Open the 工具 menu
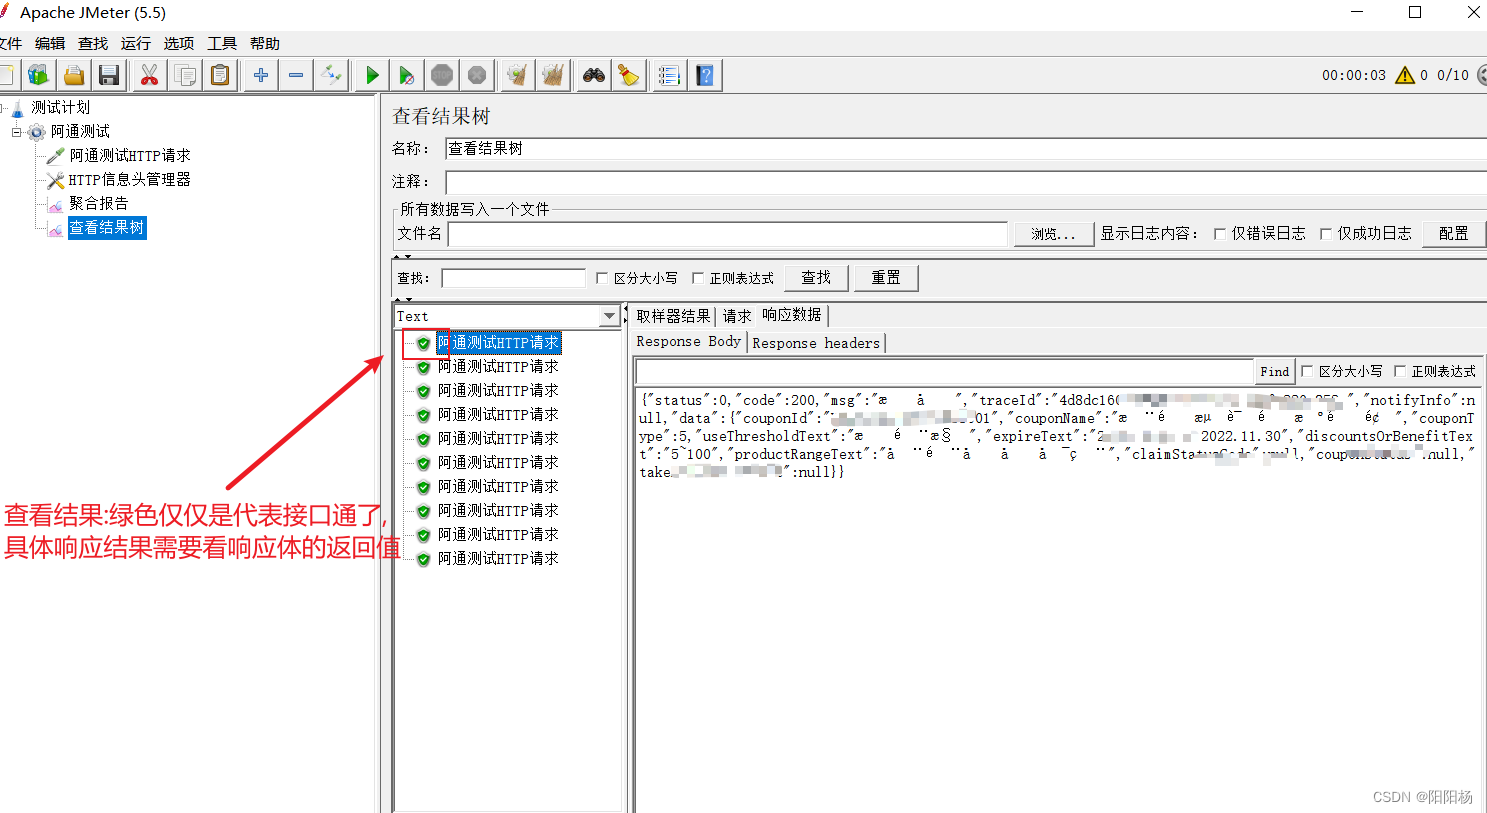 [x=222, y=44]
